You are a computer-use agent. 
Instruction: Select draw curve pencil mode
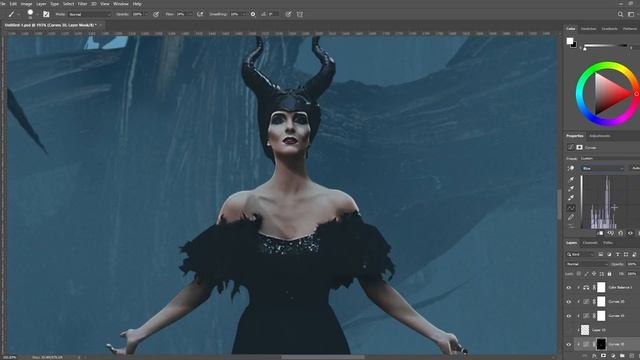click(x=571, y=217)
